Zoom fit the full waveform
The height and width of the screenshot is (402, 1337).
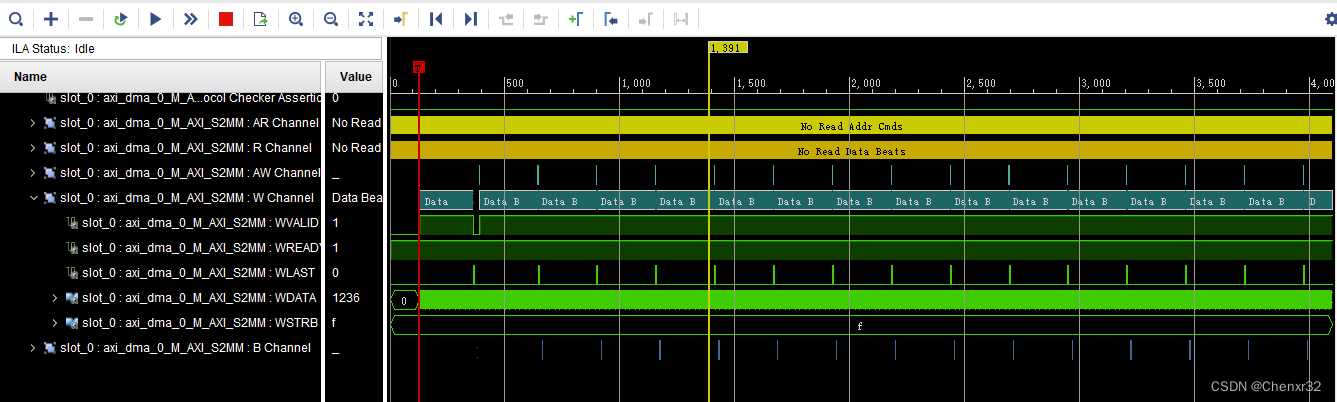click(366, 18)
